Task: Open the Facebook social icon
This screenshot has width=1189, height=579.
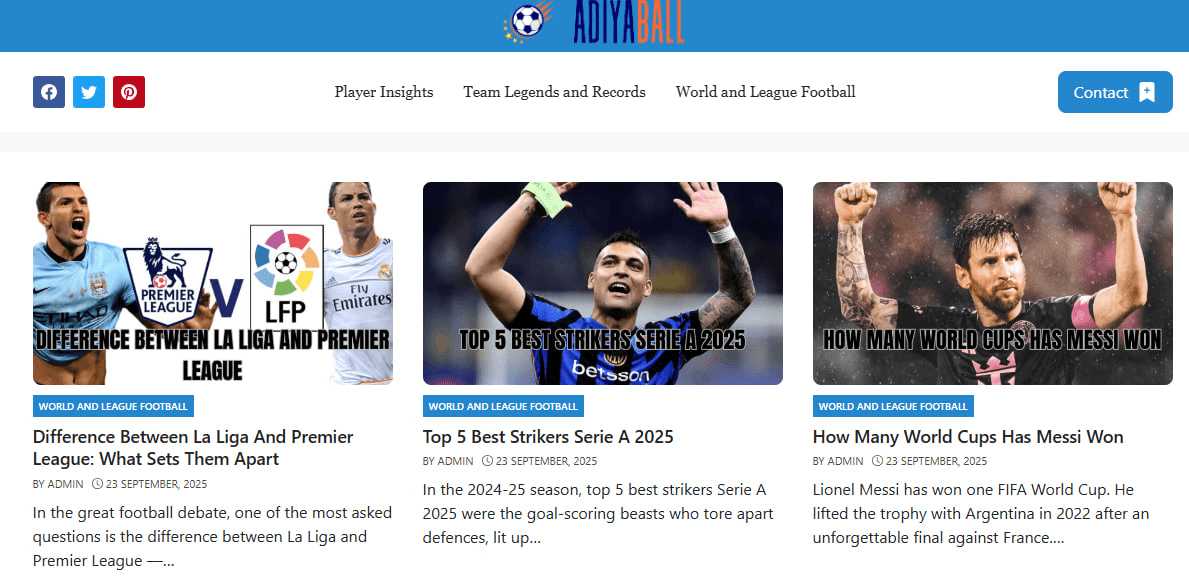Action: coord(49,92)
